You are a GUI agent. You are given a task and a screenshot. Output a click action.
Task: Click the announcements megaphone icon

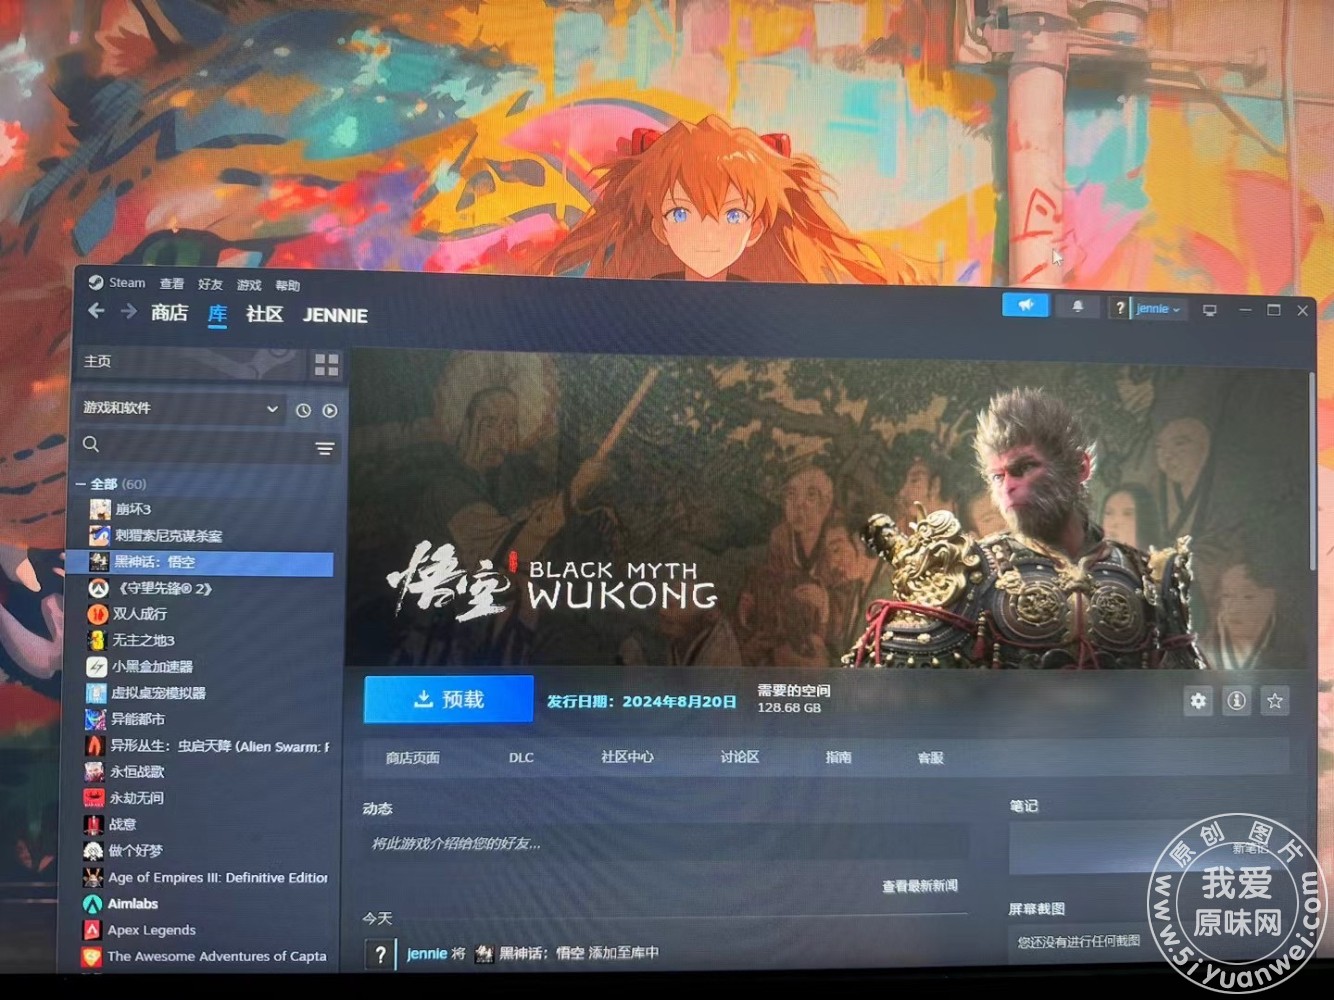(x=1025, y=306)
